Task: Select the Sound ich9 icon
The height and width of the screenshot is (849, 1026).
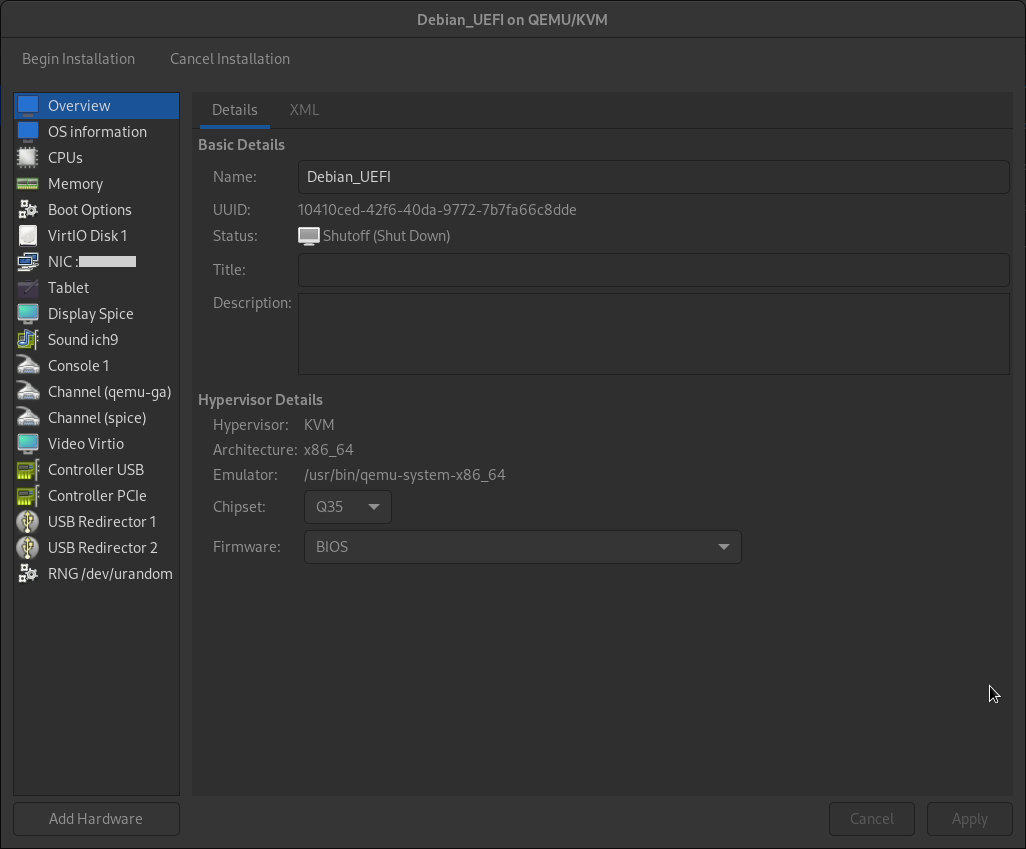Action: (28, 340)
